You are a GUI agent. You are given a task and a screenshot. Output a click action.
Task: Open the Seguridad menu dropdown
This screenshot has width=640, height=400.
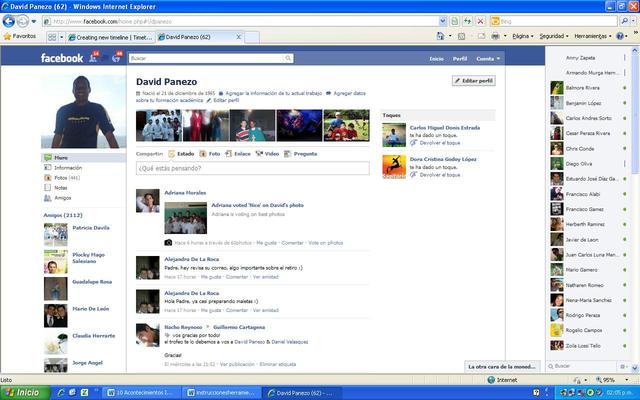(554, 36)
